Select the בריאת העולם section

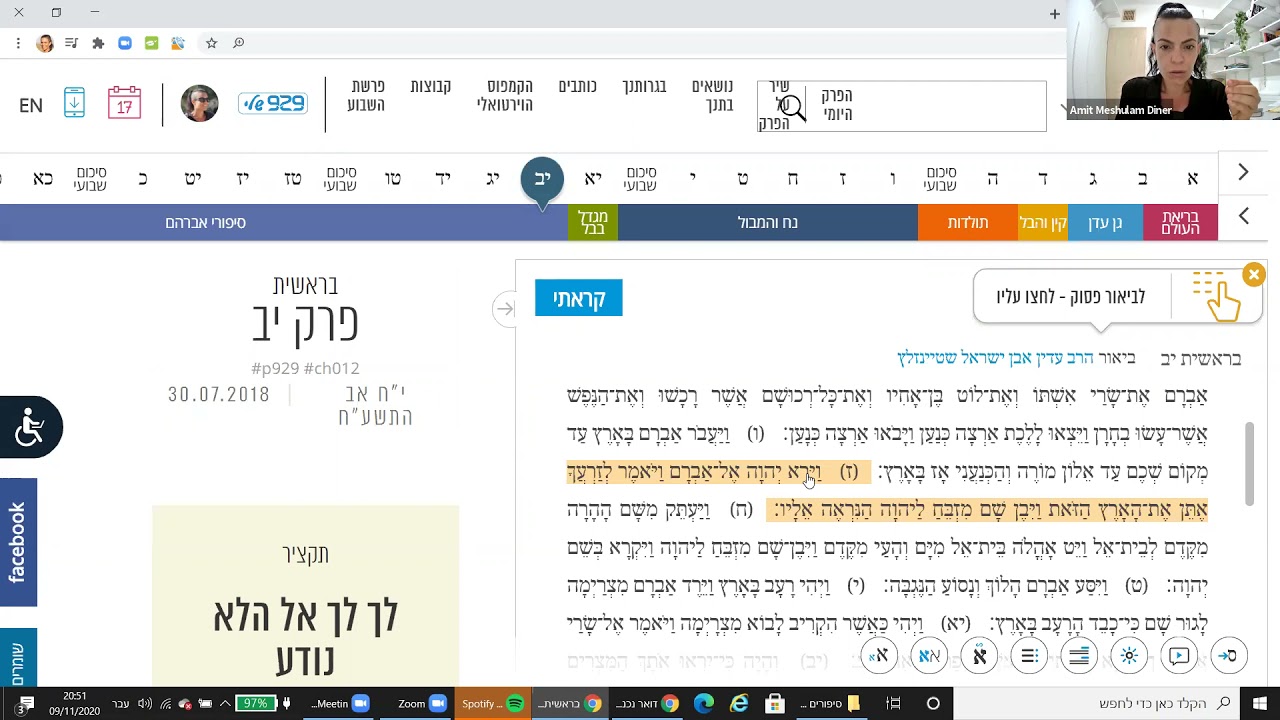click(1180, 222)
